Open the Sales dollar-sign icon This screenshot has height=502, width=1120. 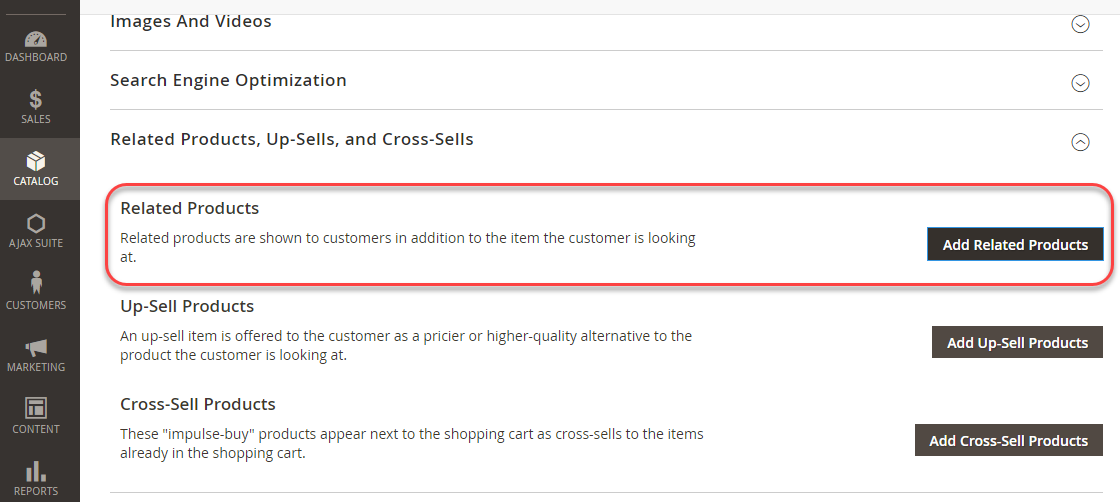pyautogui.click(x=36, y=100)
